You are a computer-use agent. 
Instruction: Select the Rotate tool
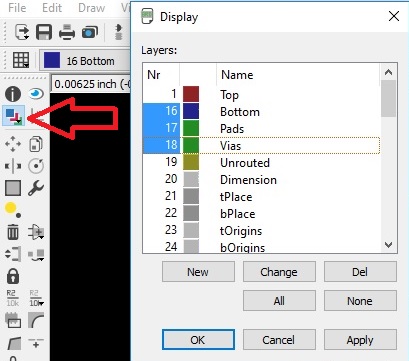36,166
